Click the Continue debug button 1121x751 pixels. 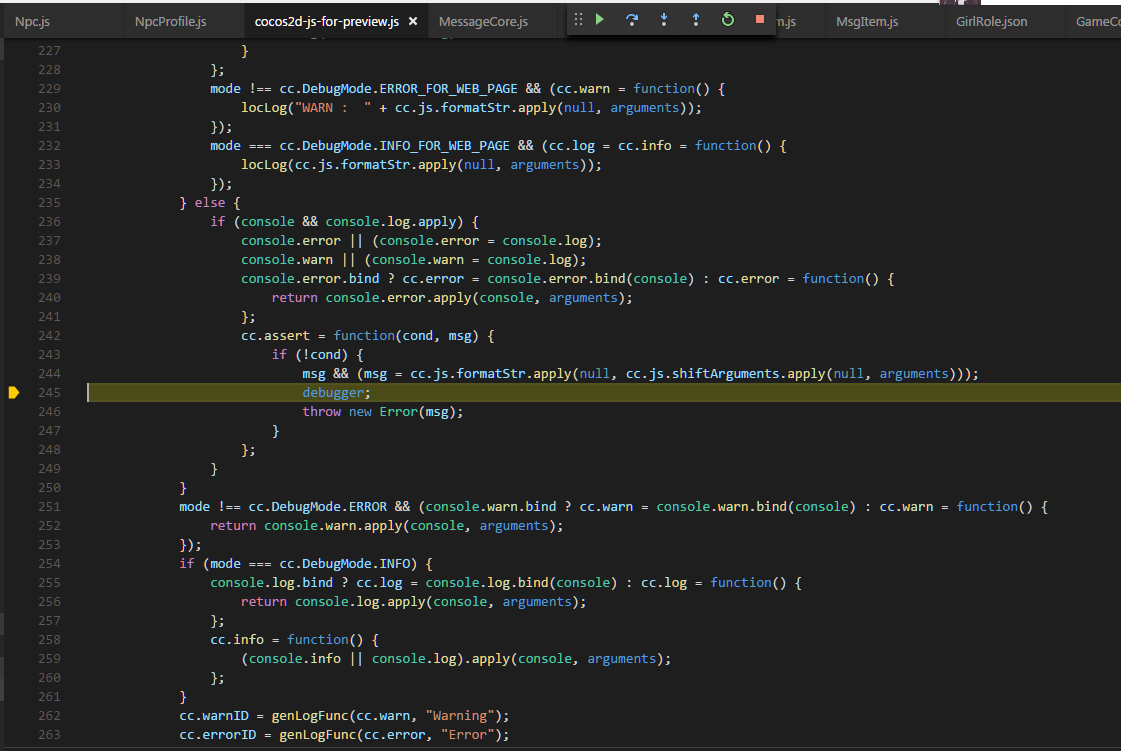click(600, 20)
